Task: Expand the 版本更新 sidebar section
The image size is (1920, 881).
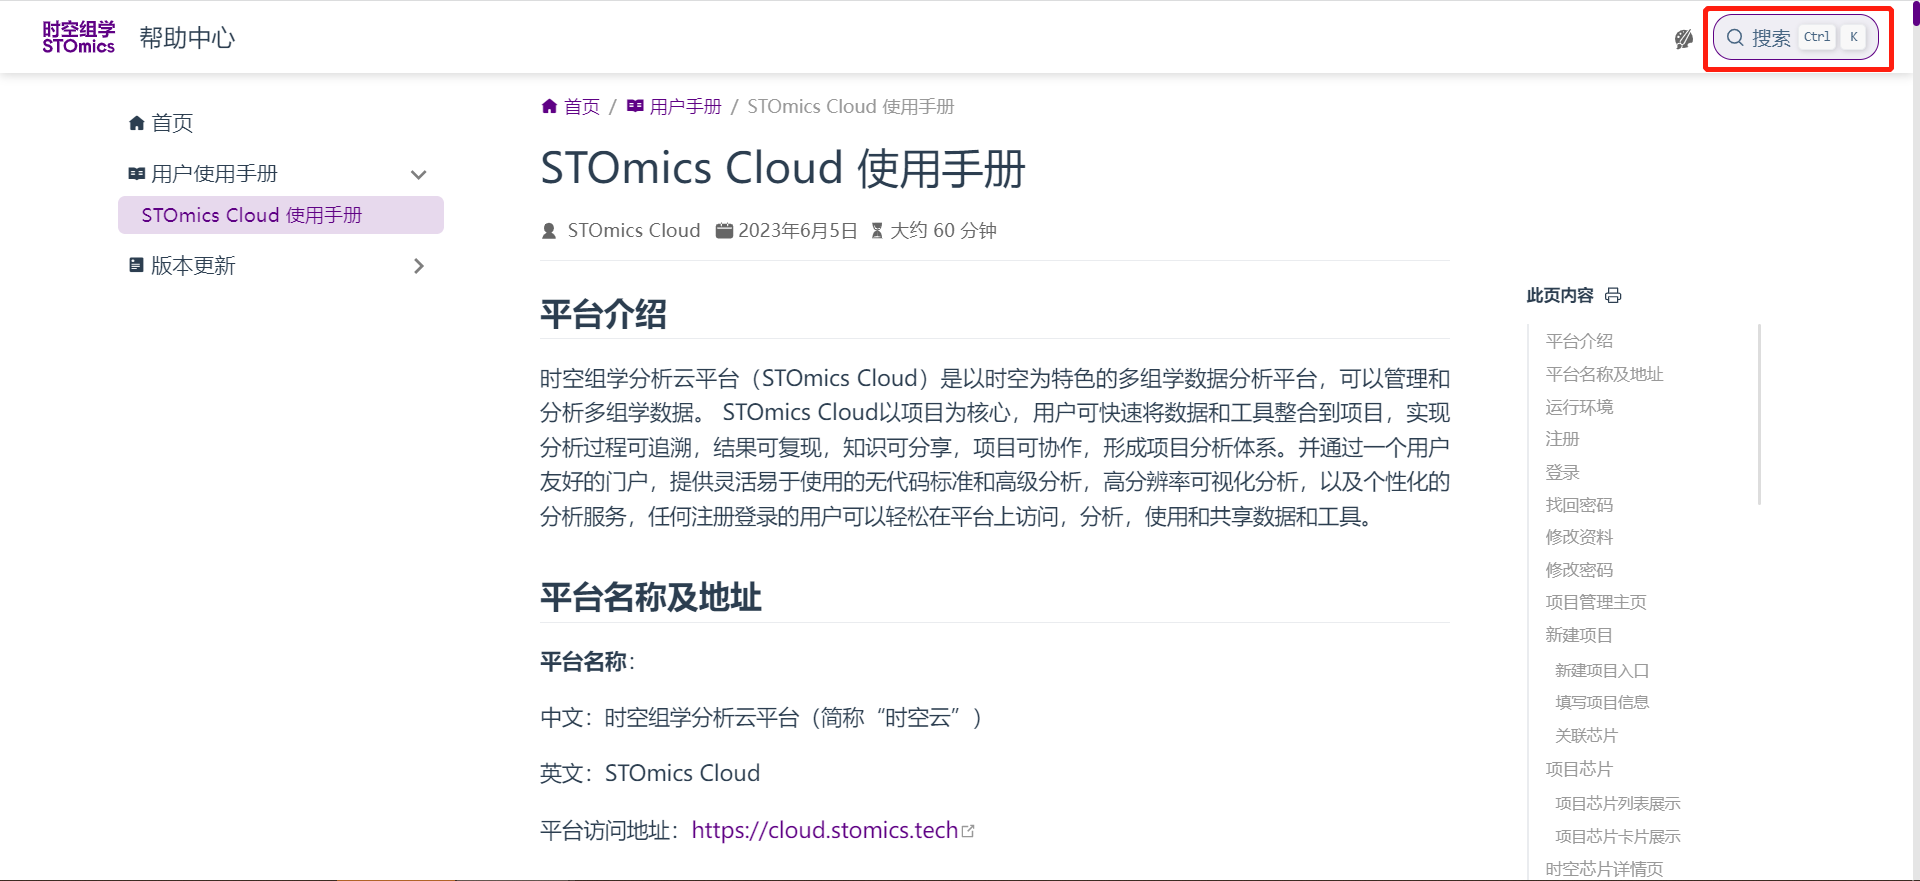Action: 418,266
